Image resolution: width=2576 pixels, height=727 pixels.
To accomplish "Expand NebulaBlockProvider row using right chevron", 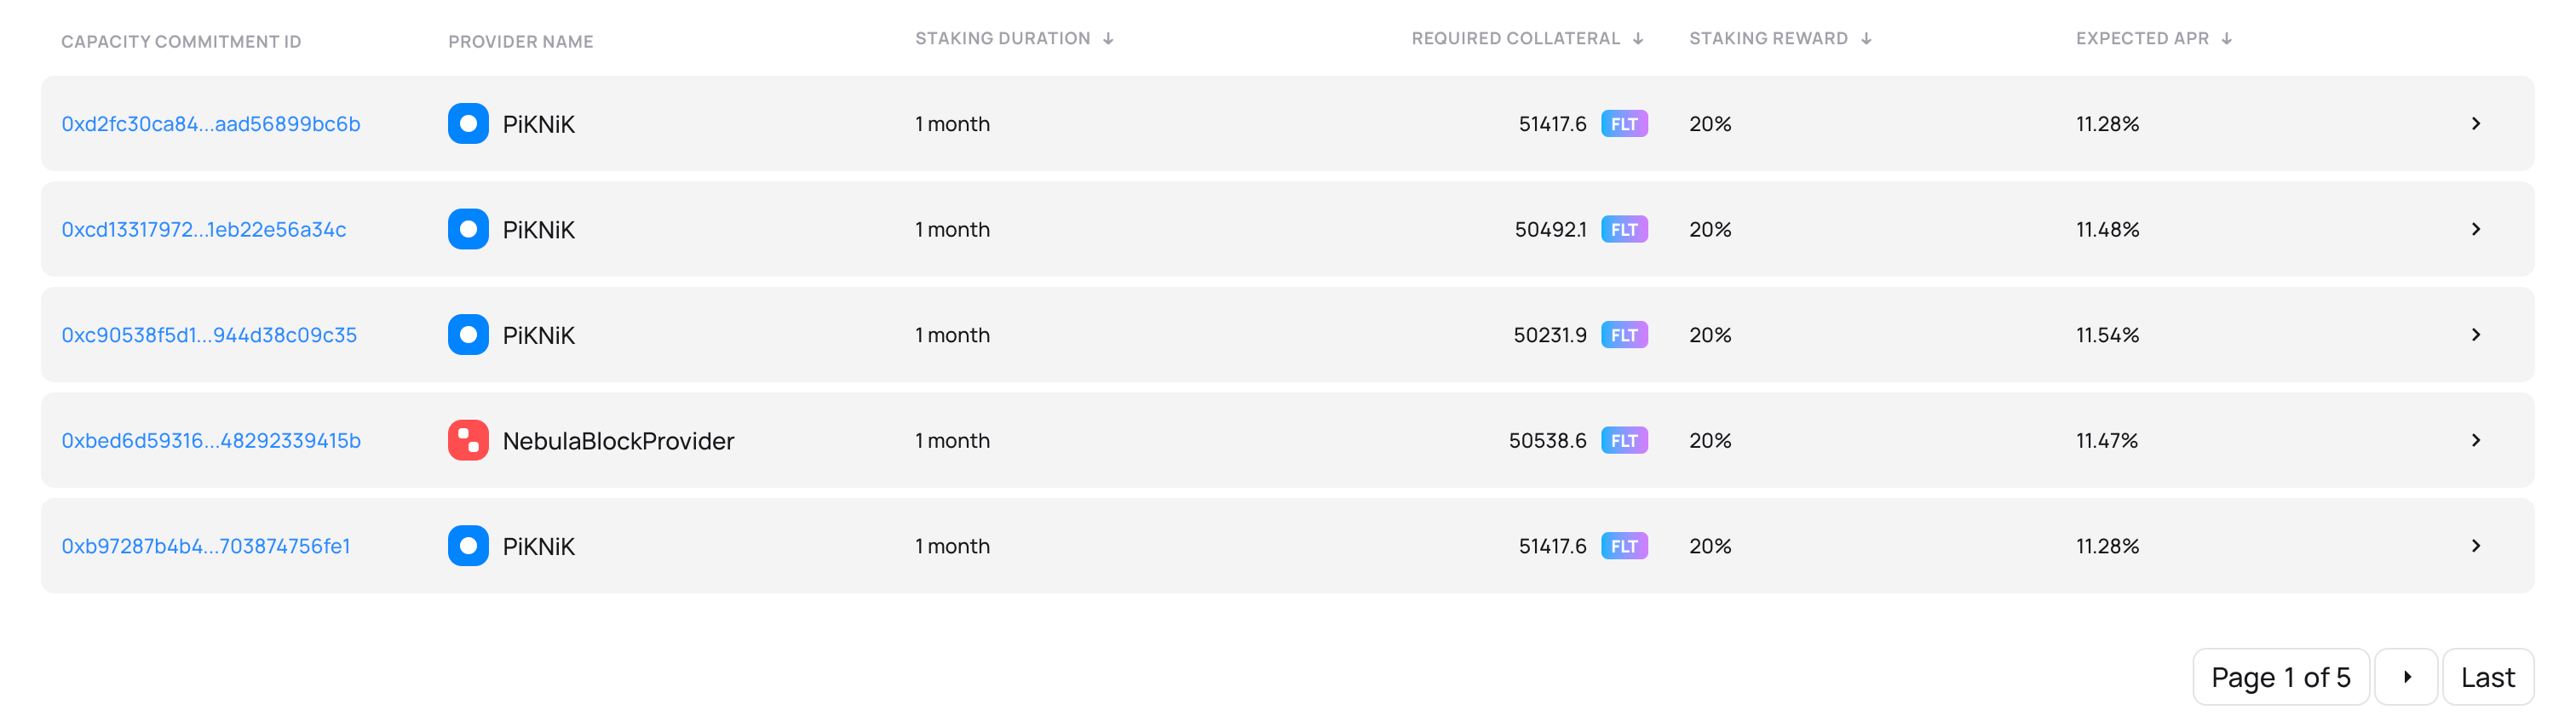I will click(2476, 440).
